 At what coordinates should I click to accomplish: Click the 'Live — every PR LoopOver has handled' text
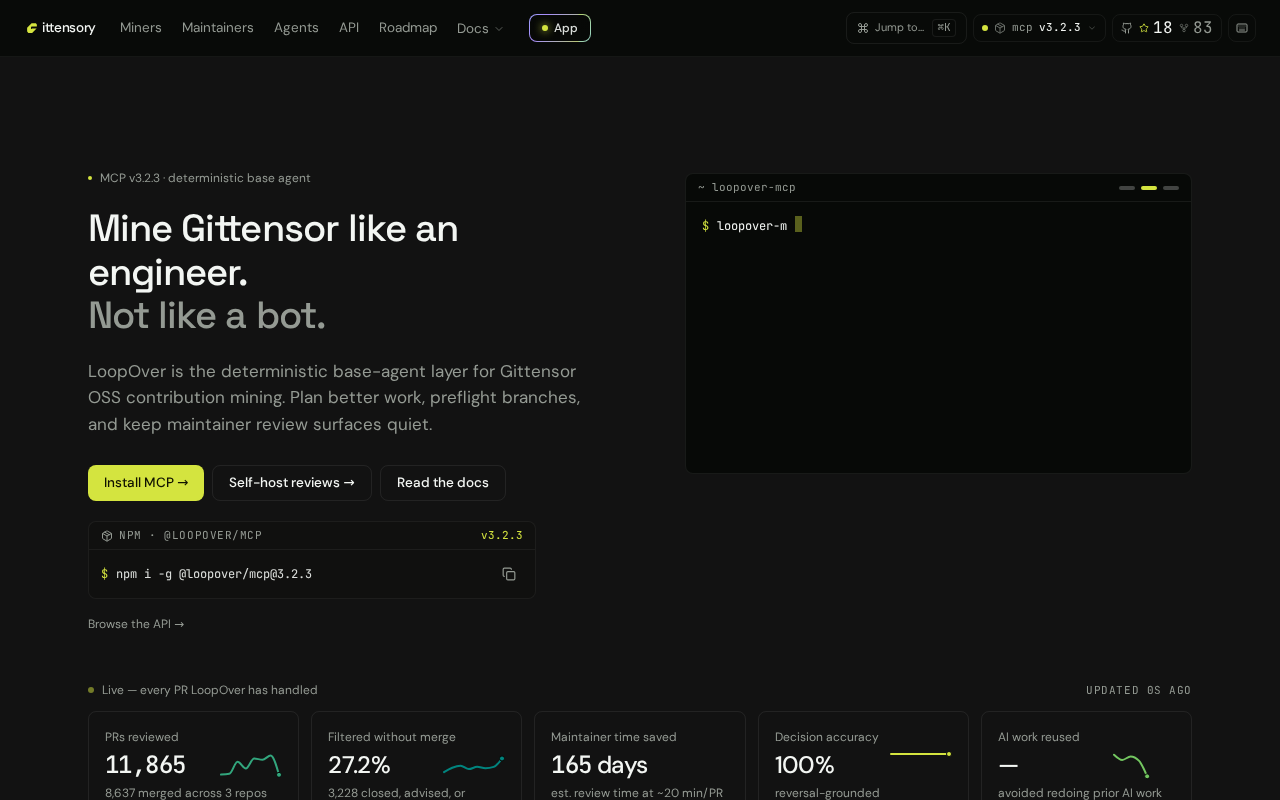point(210,690)
